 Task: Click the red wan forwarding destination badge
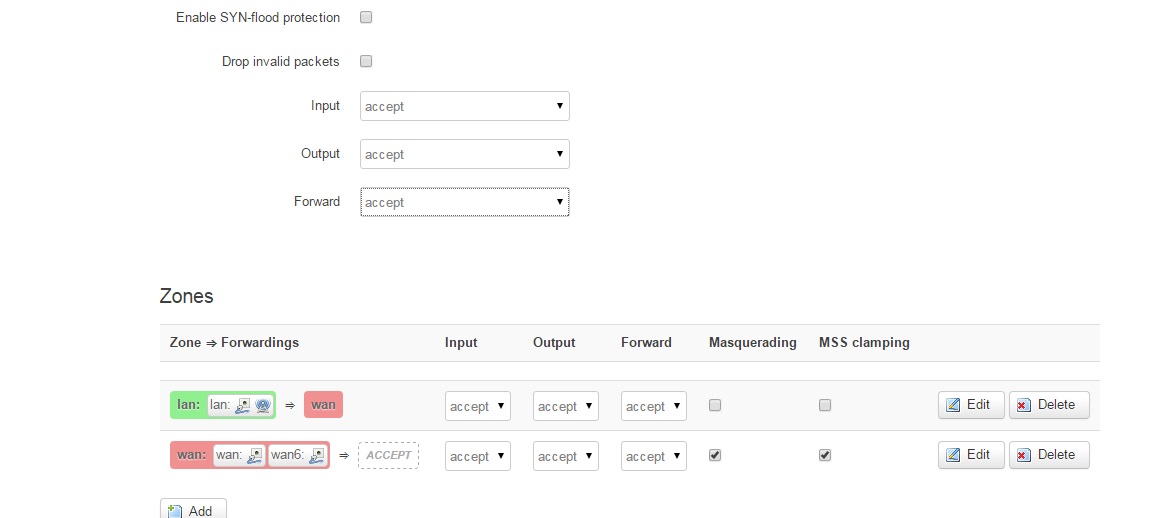tap(323, 405)
